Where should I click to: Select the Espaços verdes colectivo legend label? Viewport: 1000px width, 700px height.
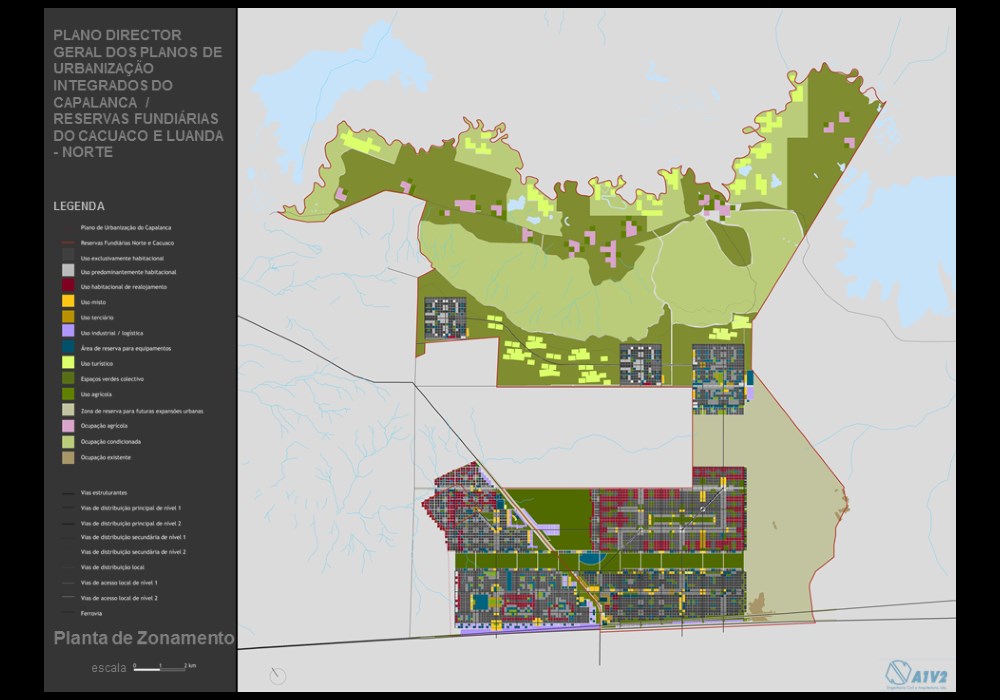click(112, 379)
